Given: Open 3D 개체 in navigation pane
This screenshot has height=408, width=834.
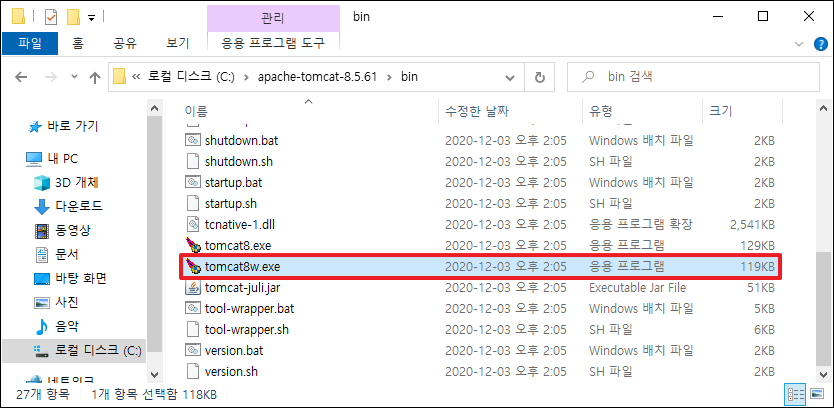Looking at the screenshot, I should click(65, 182).
